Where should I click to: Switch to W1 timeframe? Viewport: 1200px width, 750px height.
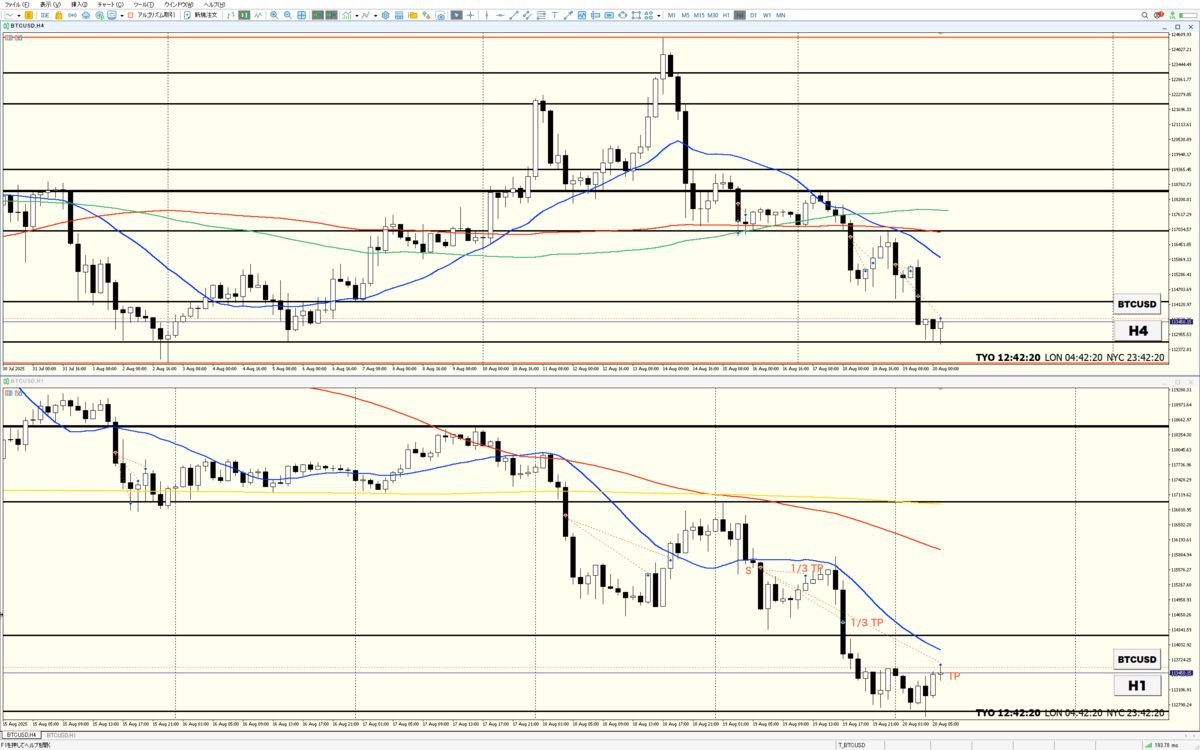pos(767,15)
